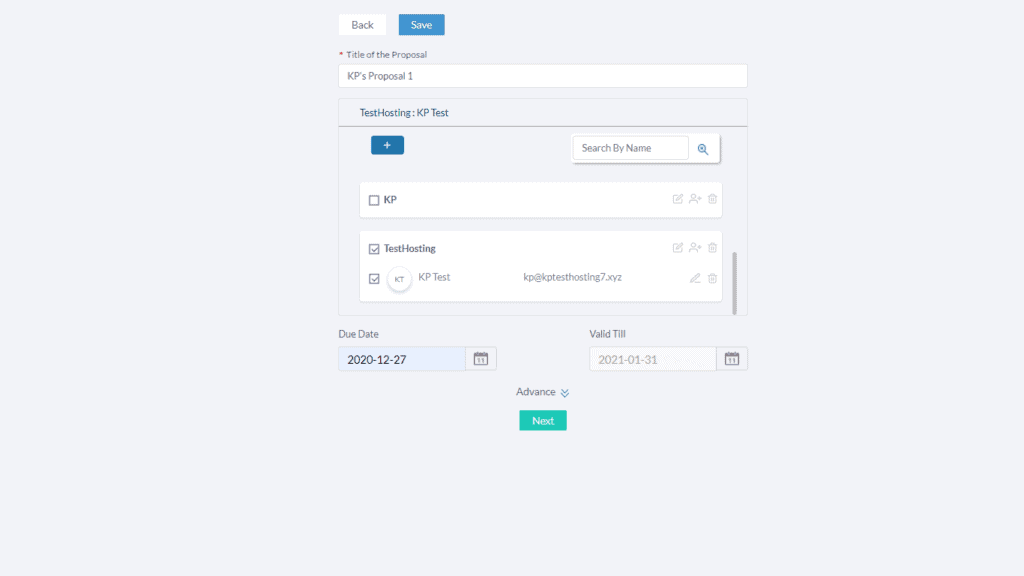Click the KT avatar badge on KP Test
The width and height of the screenshot is (1024, 576).
pyautogui.click(x=399, y=278)
